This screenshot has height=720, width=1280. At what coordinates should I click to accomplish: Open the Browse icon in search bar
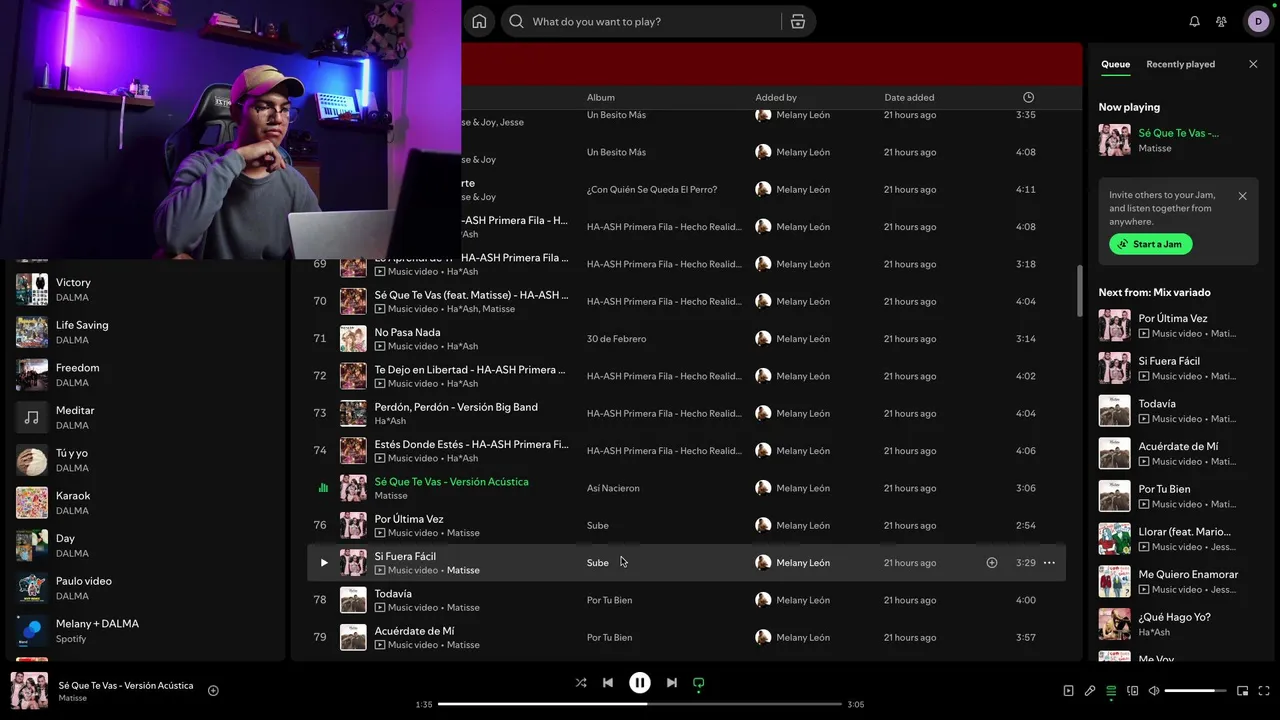798,21
